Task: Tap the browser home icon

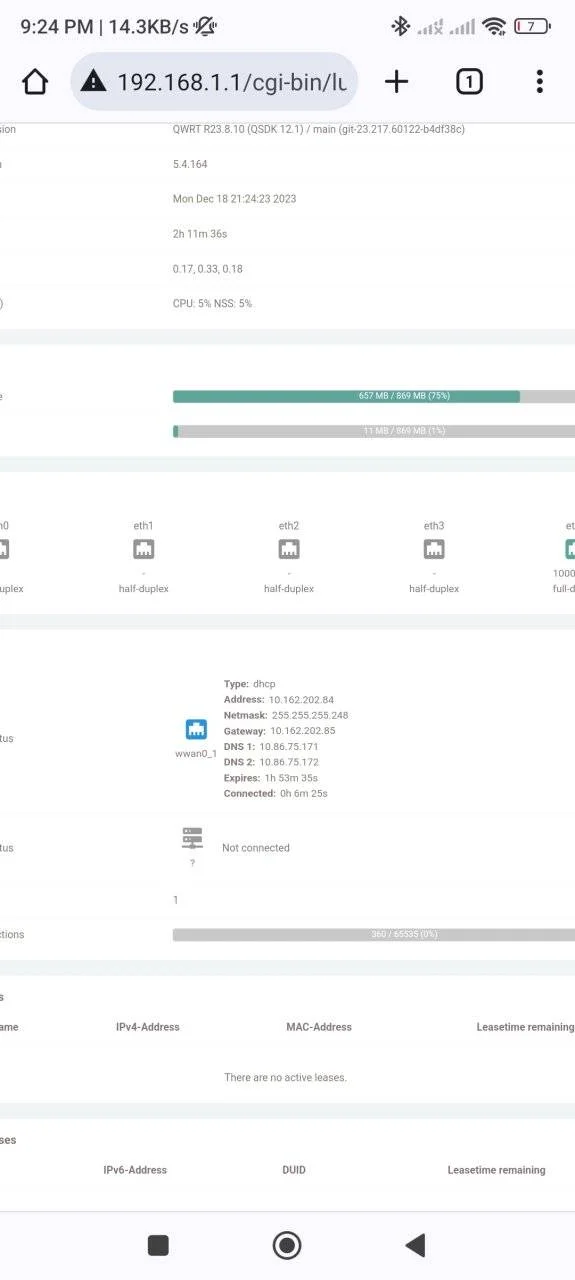Action: point(35,81)
